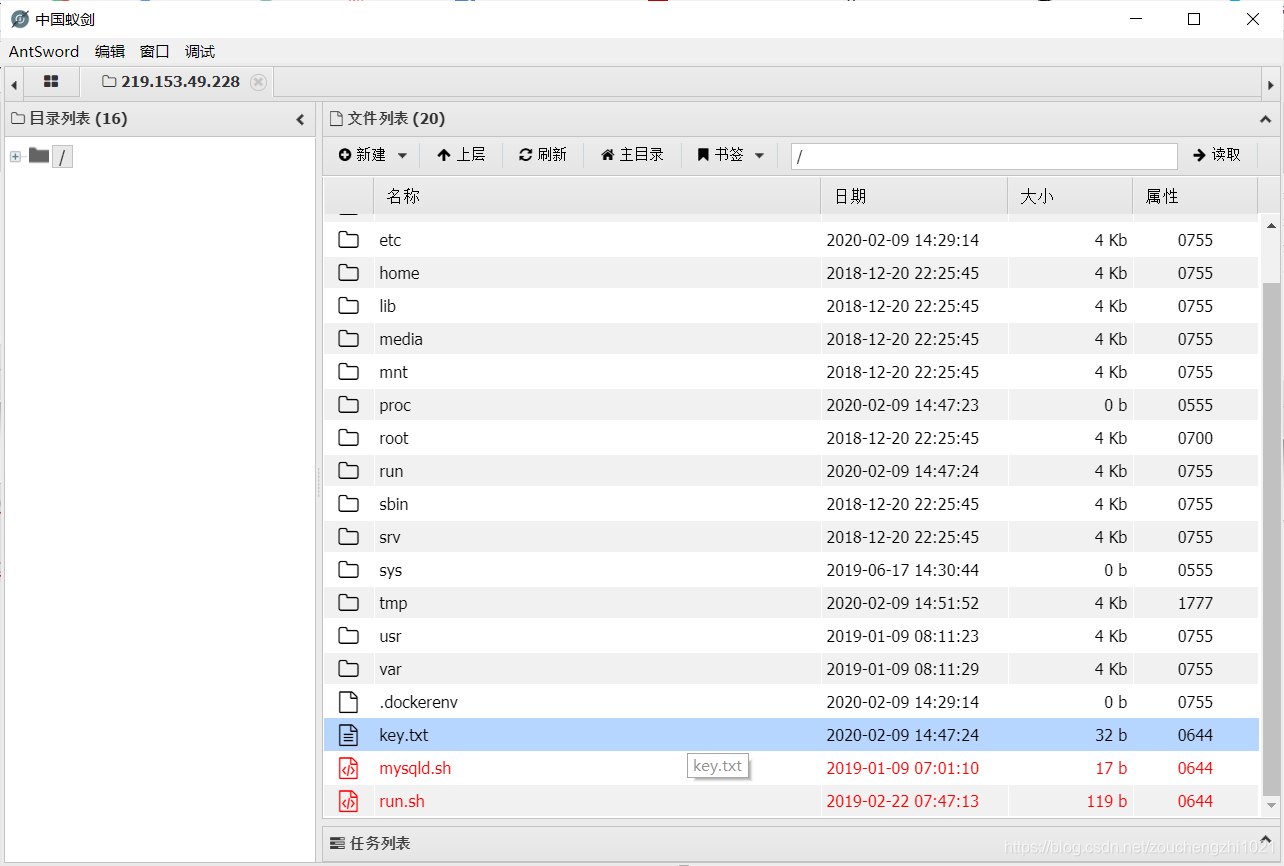Click the scrollbar down arrow
This screenshot has width=1284, height=866.
pyautogui.click(x=1271, y=805)
